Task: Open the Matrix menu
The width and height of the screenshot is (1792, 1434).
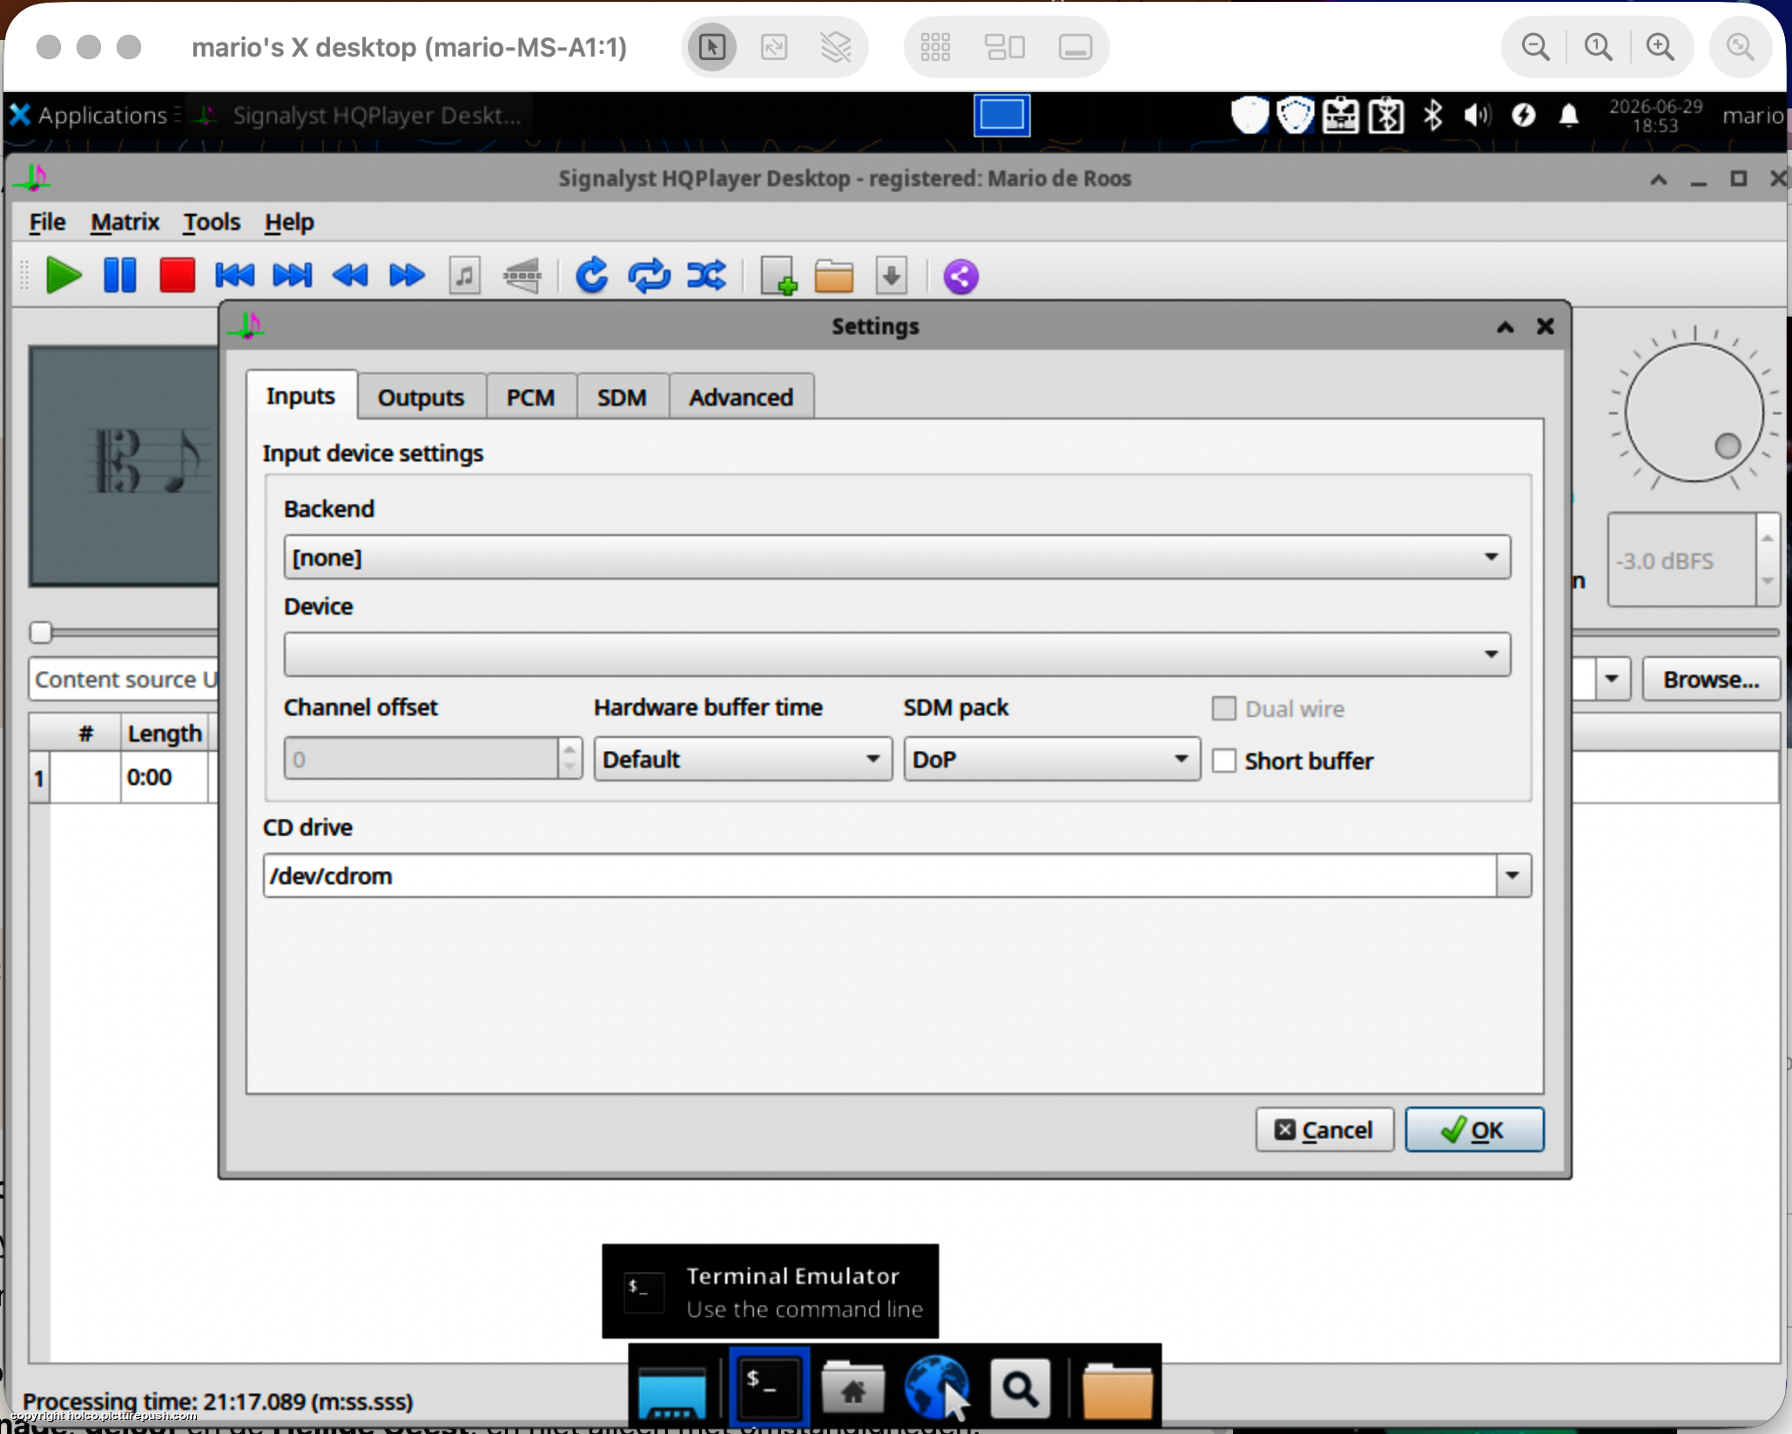Action: pos(125,222)
